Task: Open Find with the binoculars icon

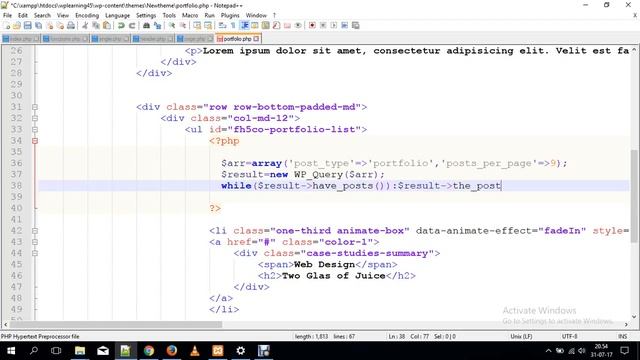Action: 146,25
